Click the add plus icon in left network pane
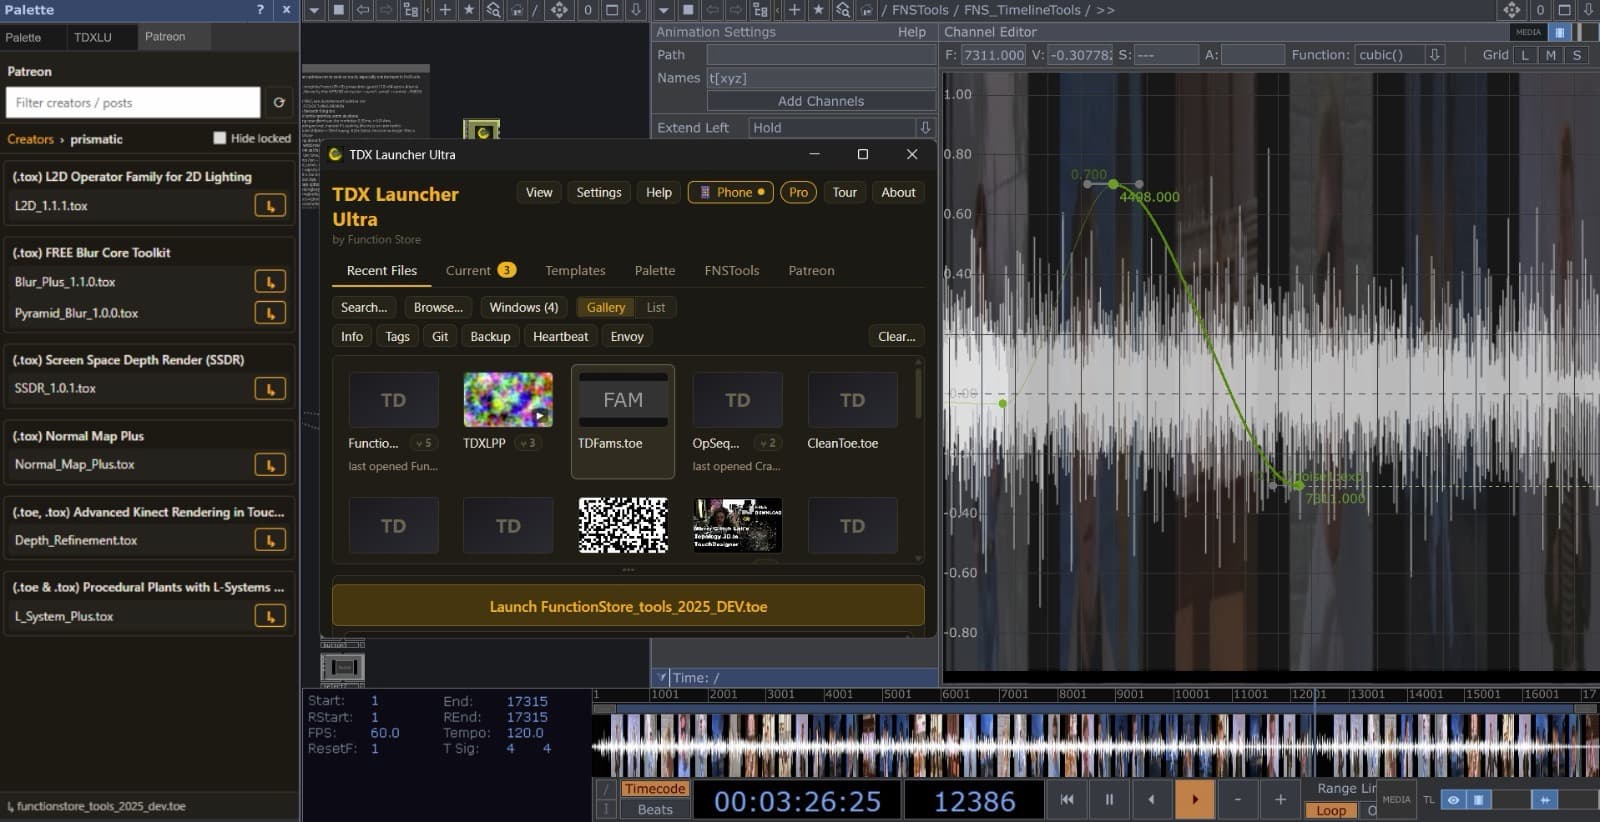1600x822 pixels. pos(445,10)
